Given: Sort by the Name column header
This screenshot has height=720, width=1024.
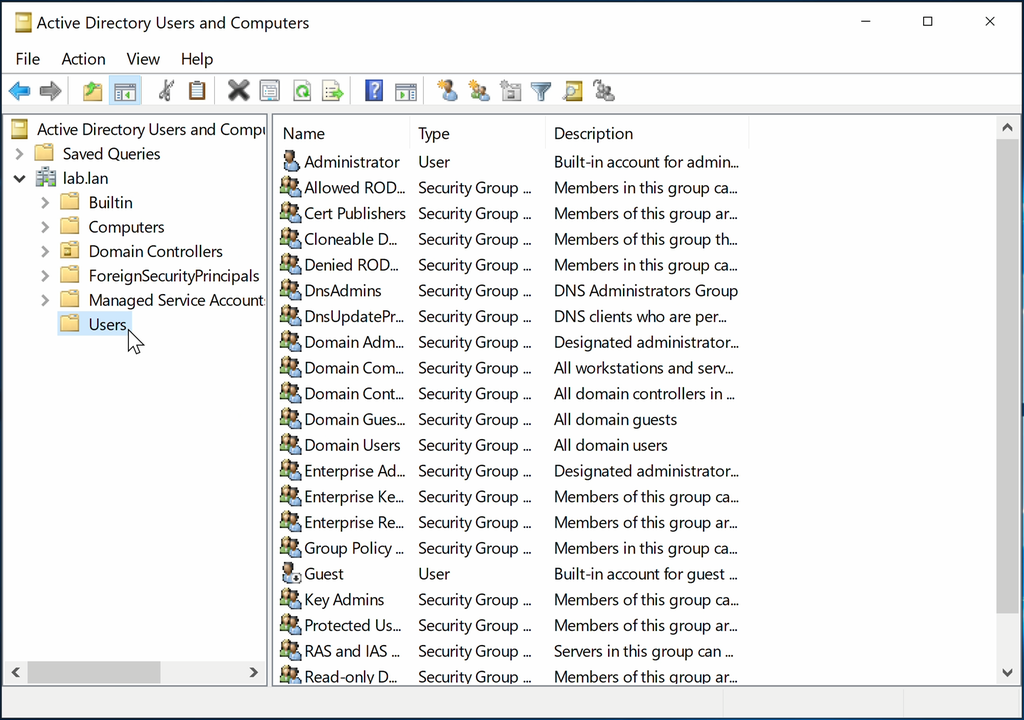Looking at the screenshot, I should click(x=342, y=133).
